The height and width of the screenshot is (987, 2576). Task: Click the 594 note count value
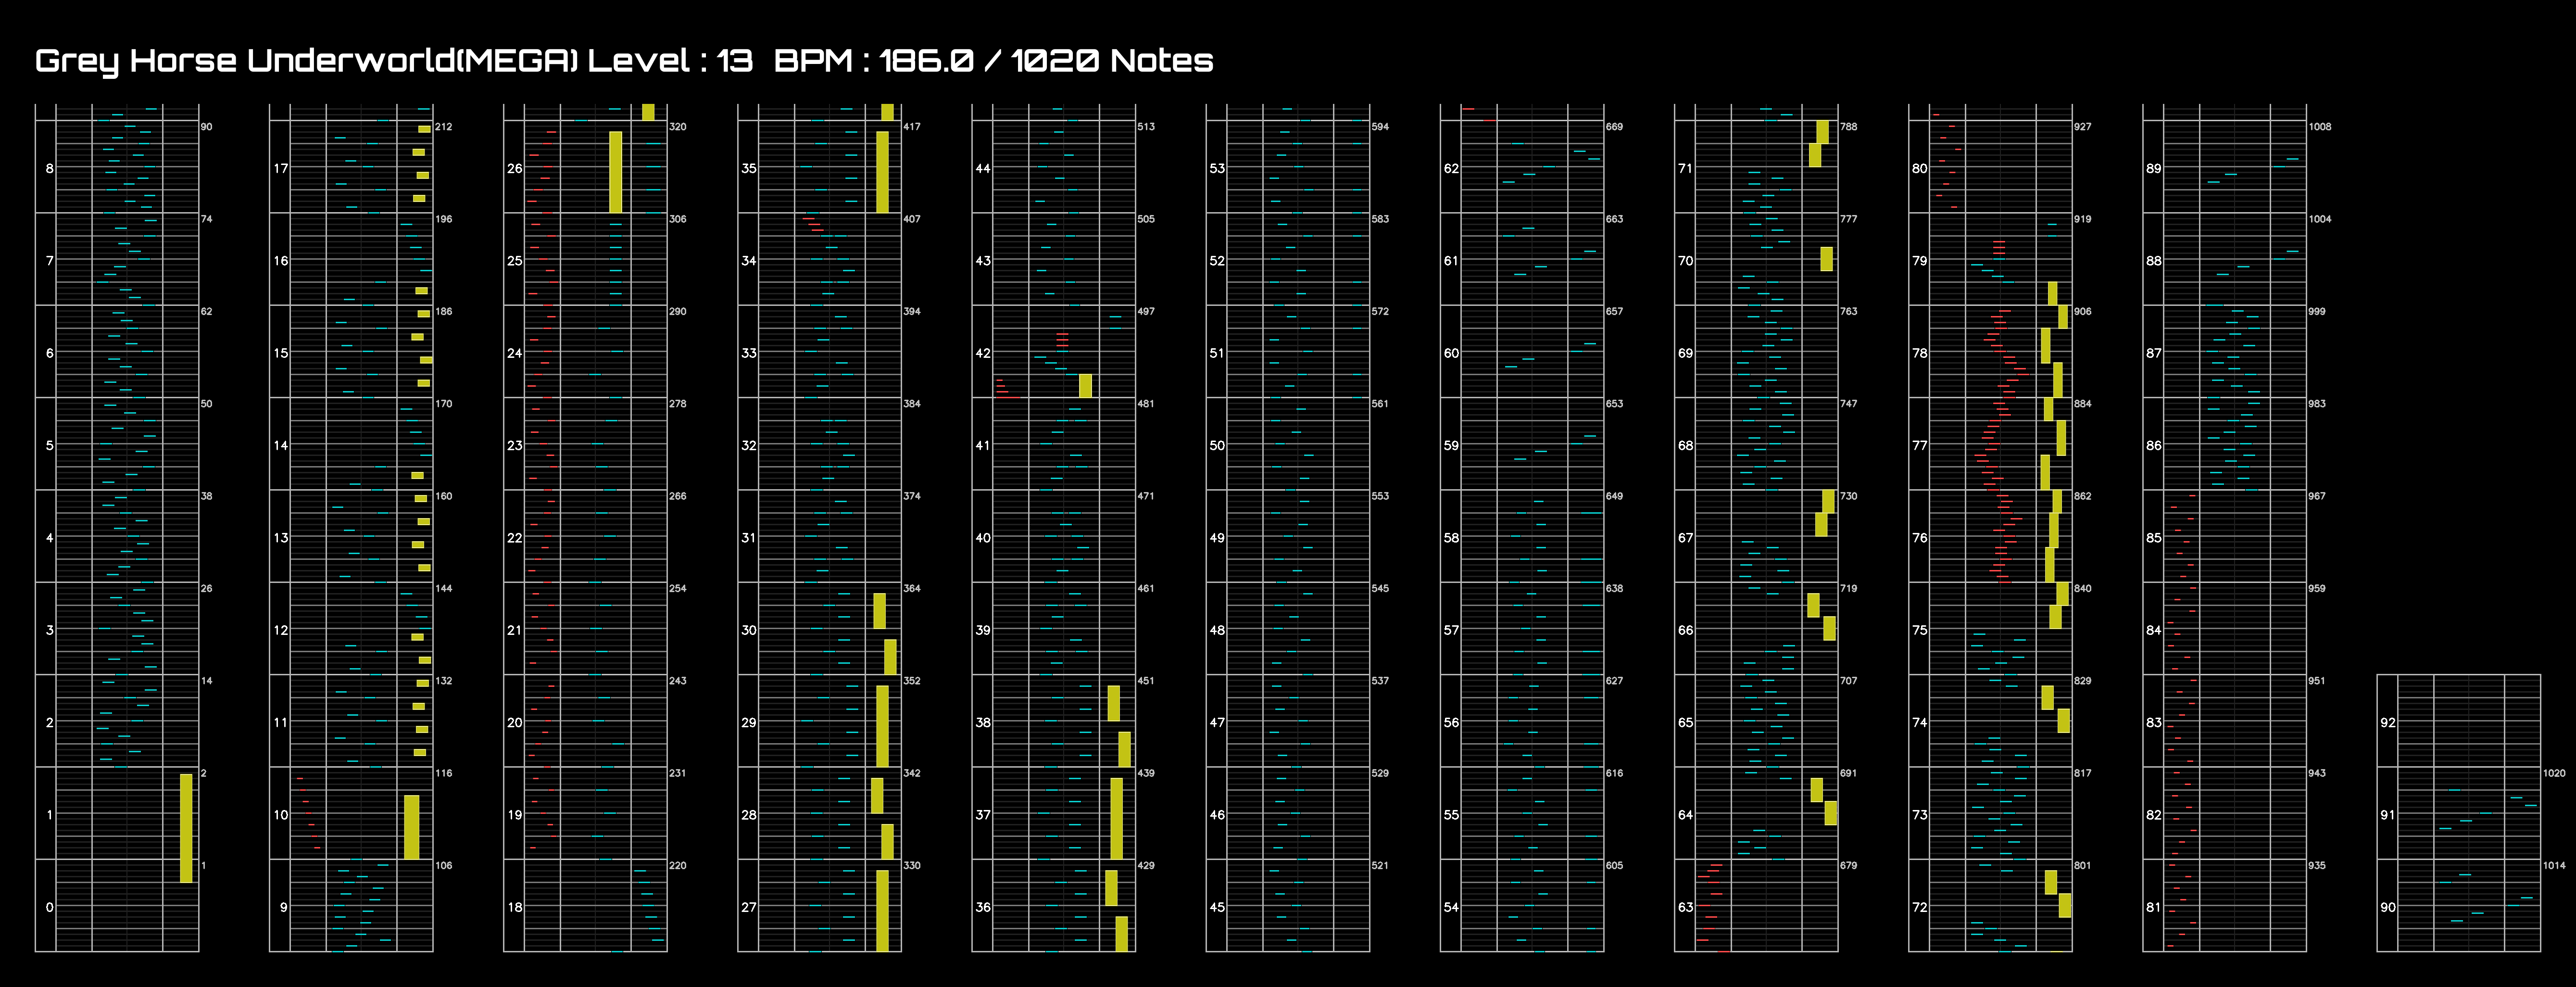click(x=1379, y=127)
